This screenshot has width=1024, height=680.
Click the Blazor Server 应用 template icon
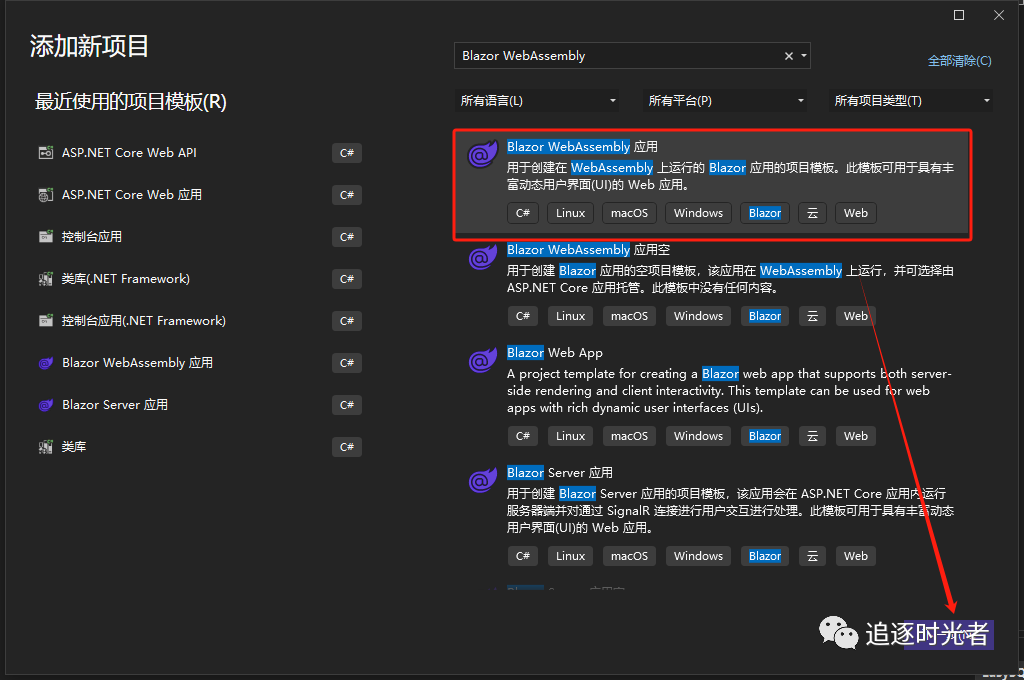pos(483,482)
